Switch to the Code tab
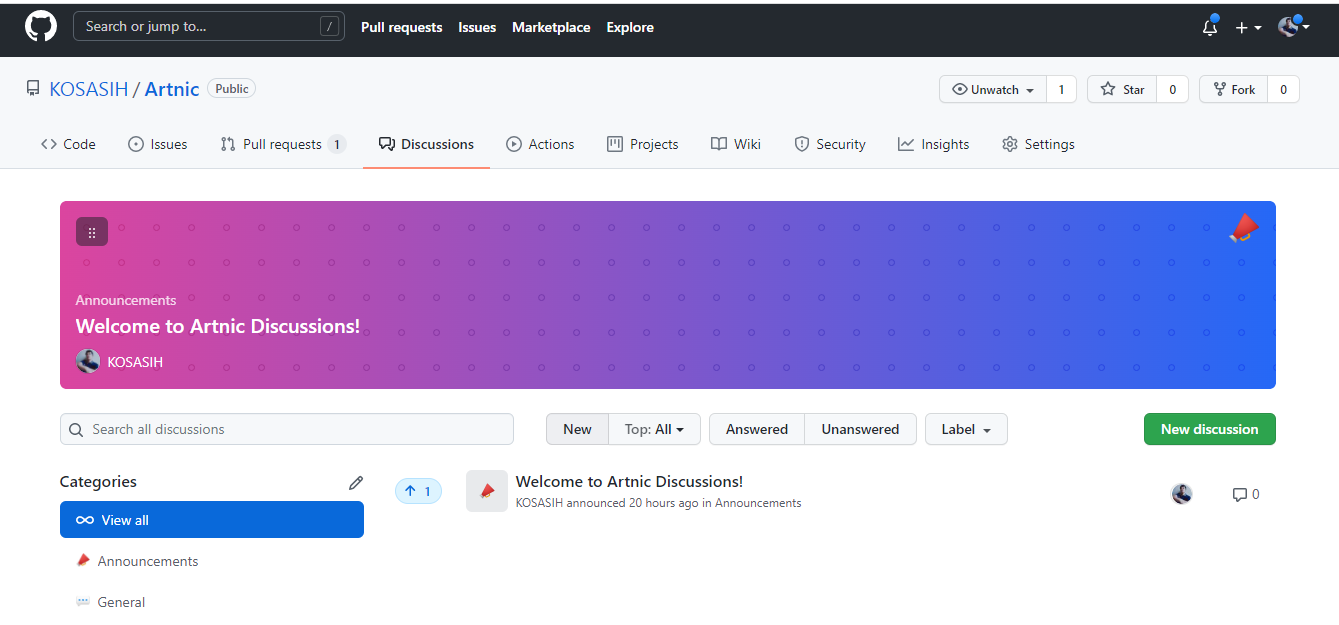 click(x=68, y=144)
